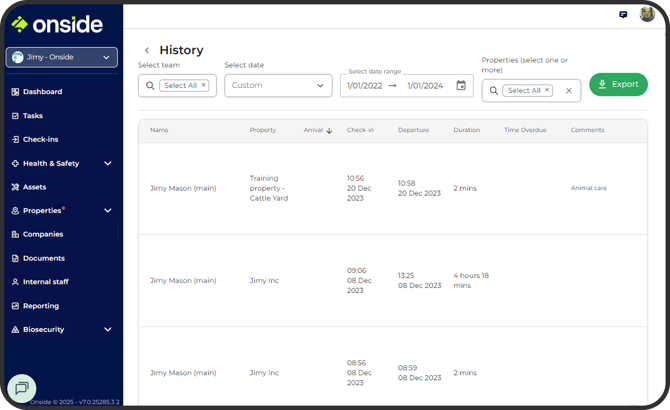Open the user profile avatar
The width and height of the screenshot is (670, 410).
(x=647, y=14)
